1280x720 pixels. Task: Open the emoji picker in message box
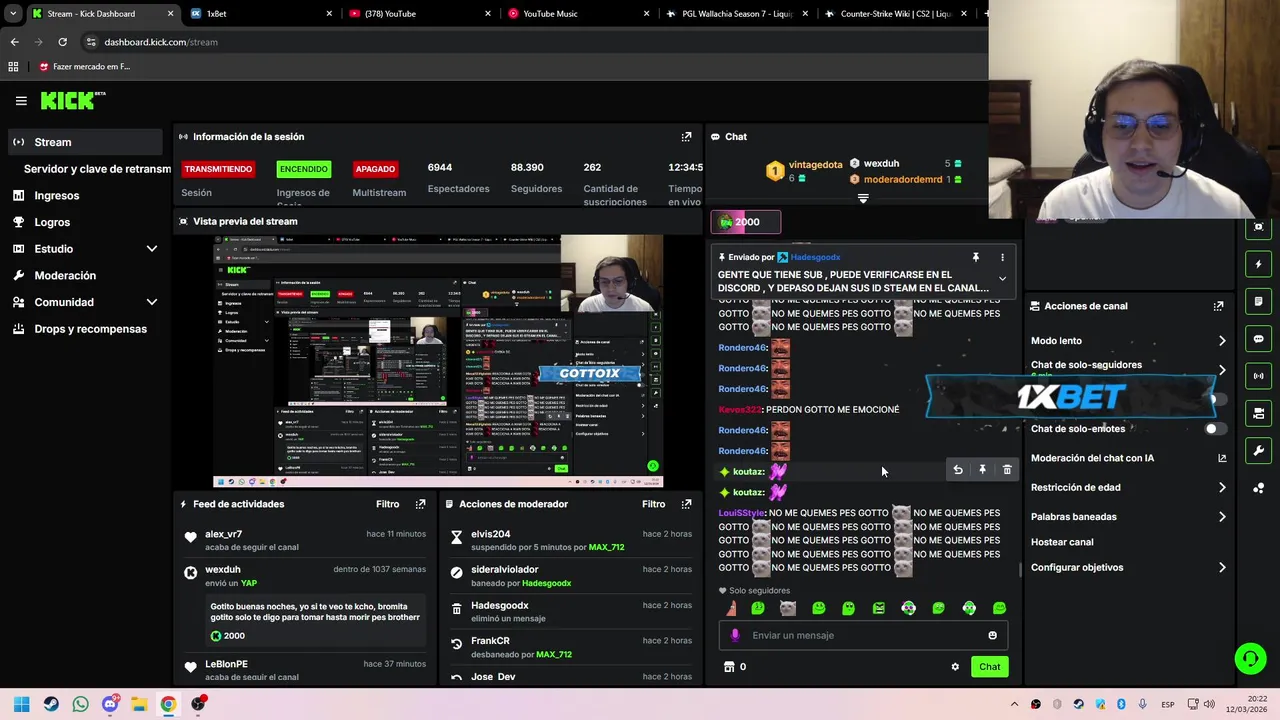(x=992, y=635)
